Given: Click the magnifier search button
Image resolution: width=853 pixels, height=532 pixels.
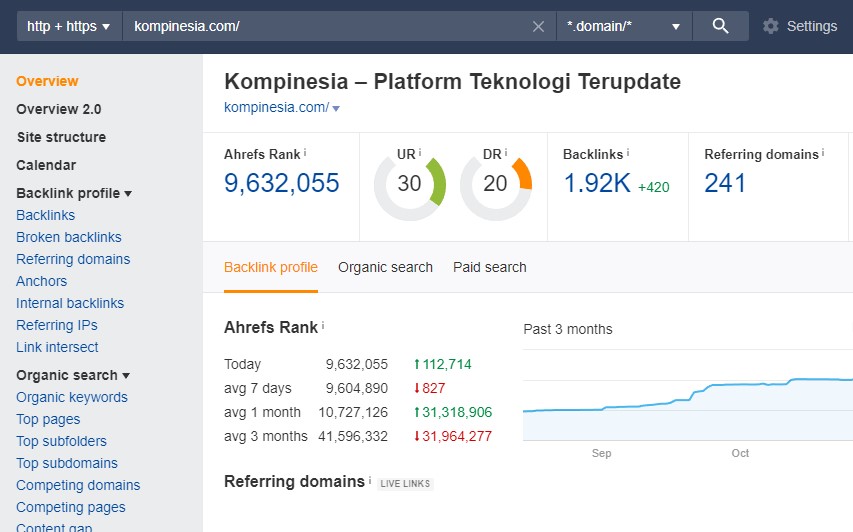Looking at the screenshot, I should 720,26.
